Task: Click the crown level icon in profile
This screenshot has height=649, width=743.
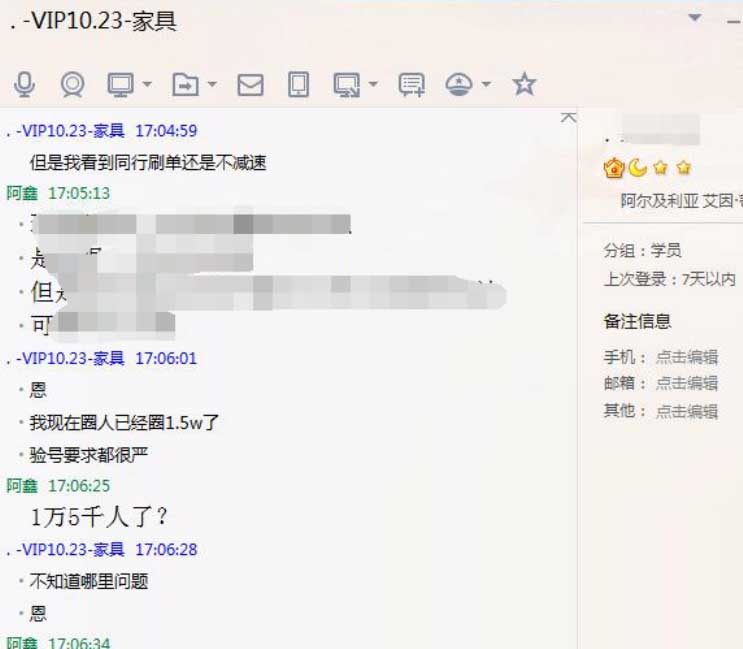Action: coord(614,168)
